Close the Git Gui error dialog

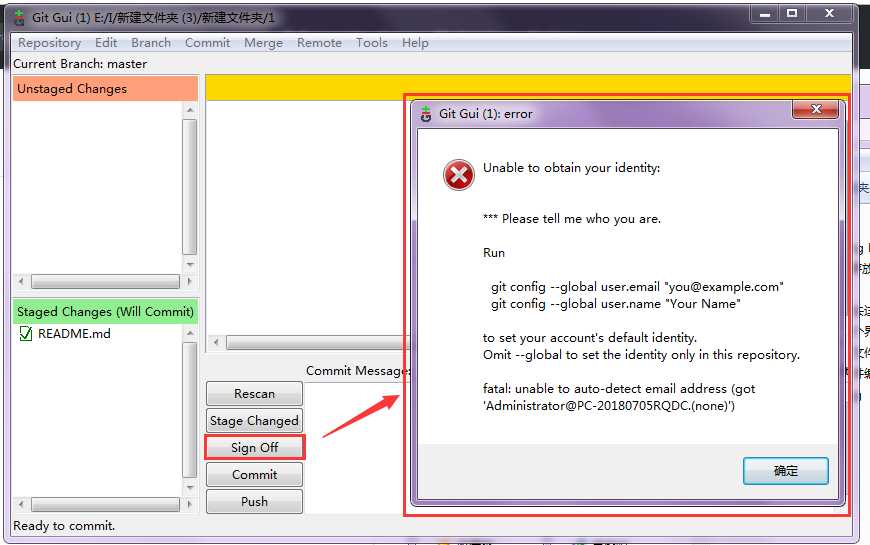[x=816, y=109]
